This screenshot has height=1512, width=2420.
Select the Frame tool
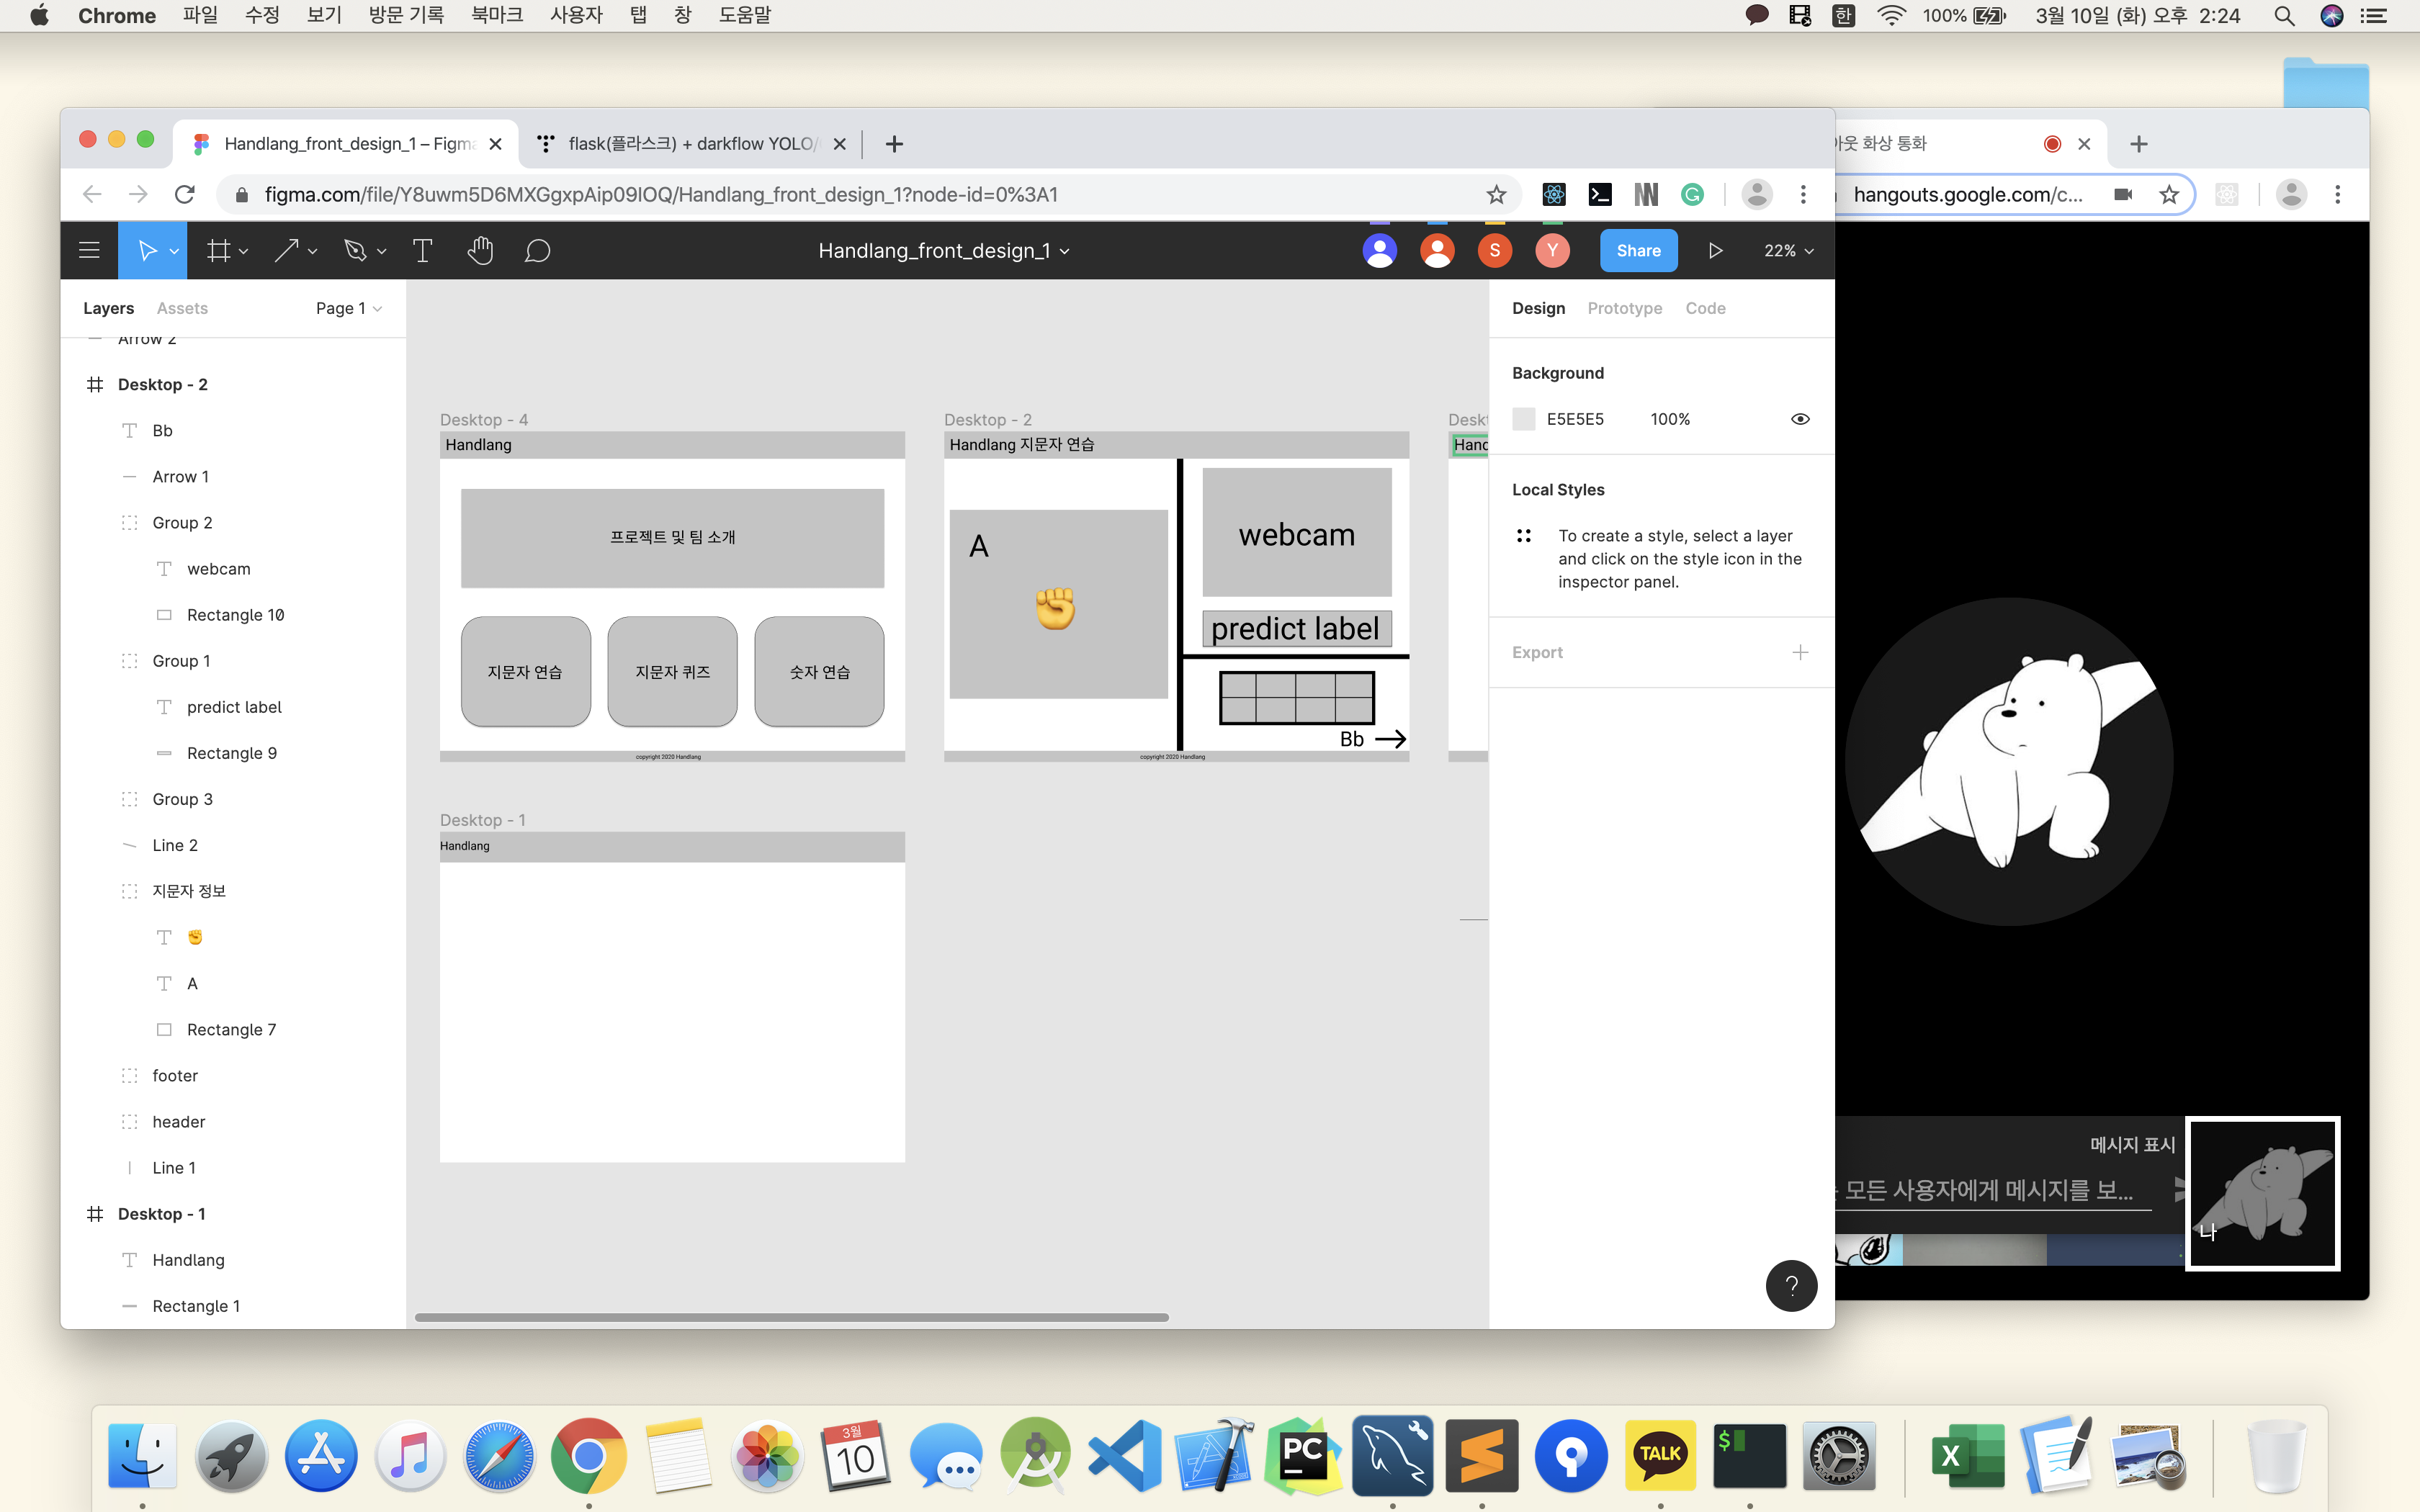tap(218, 251)
